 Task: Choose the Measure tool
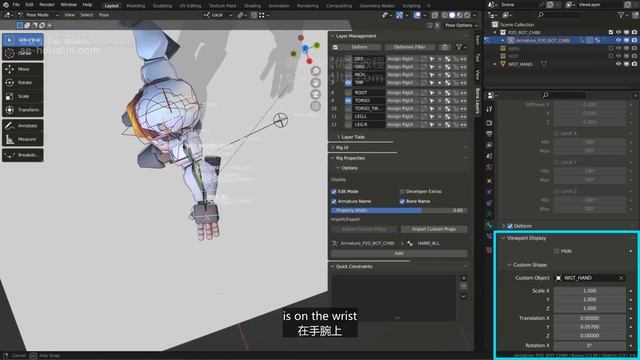point(23,139)
